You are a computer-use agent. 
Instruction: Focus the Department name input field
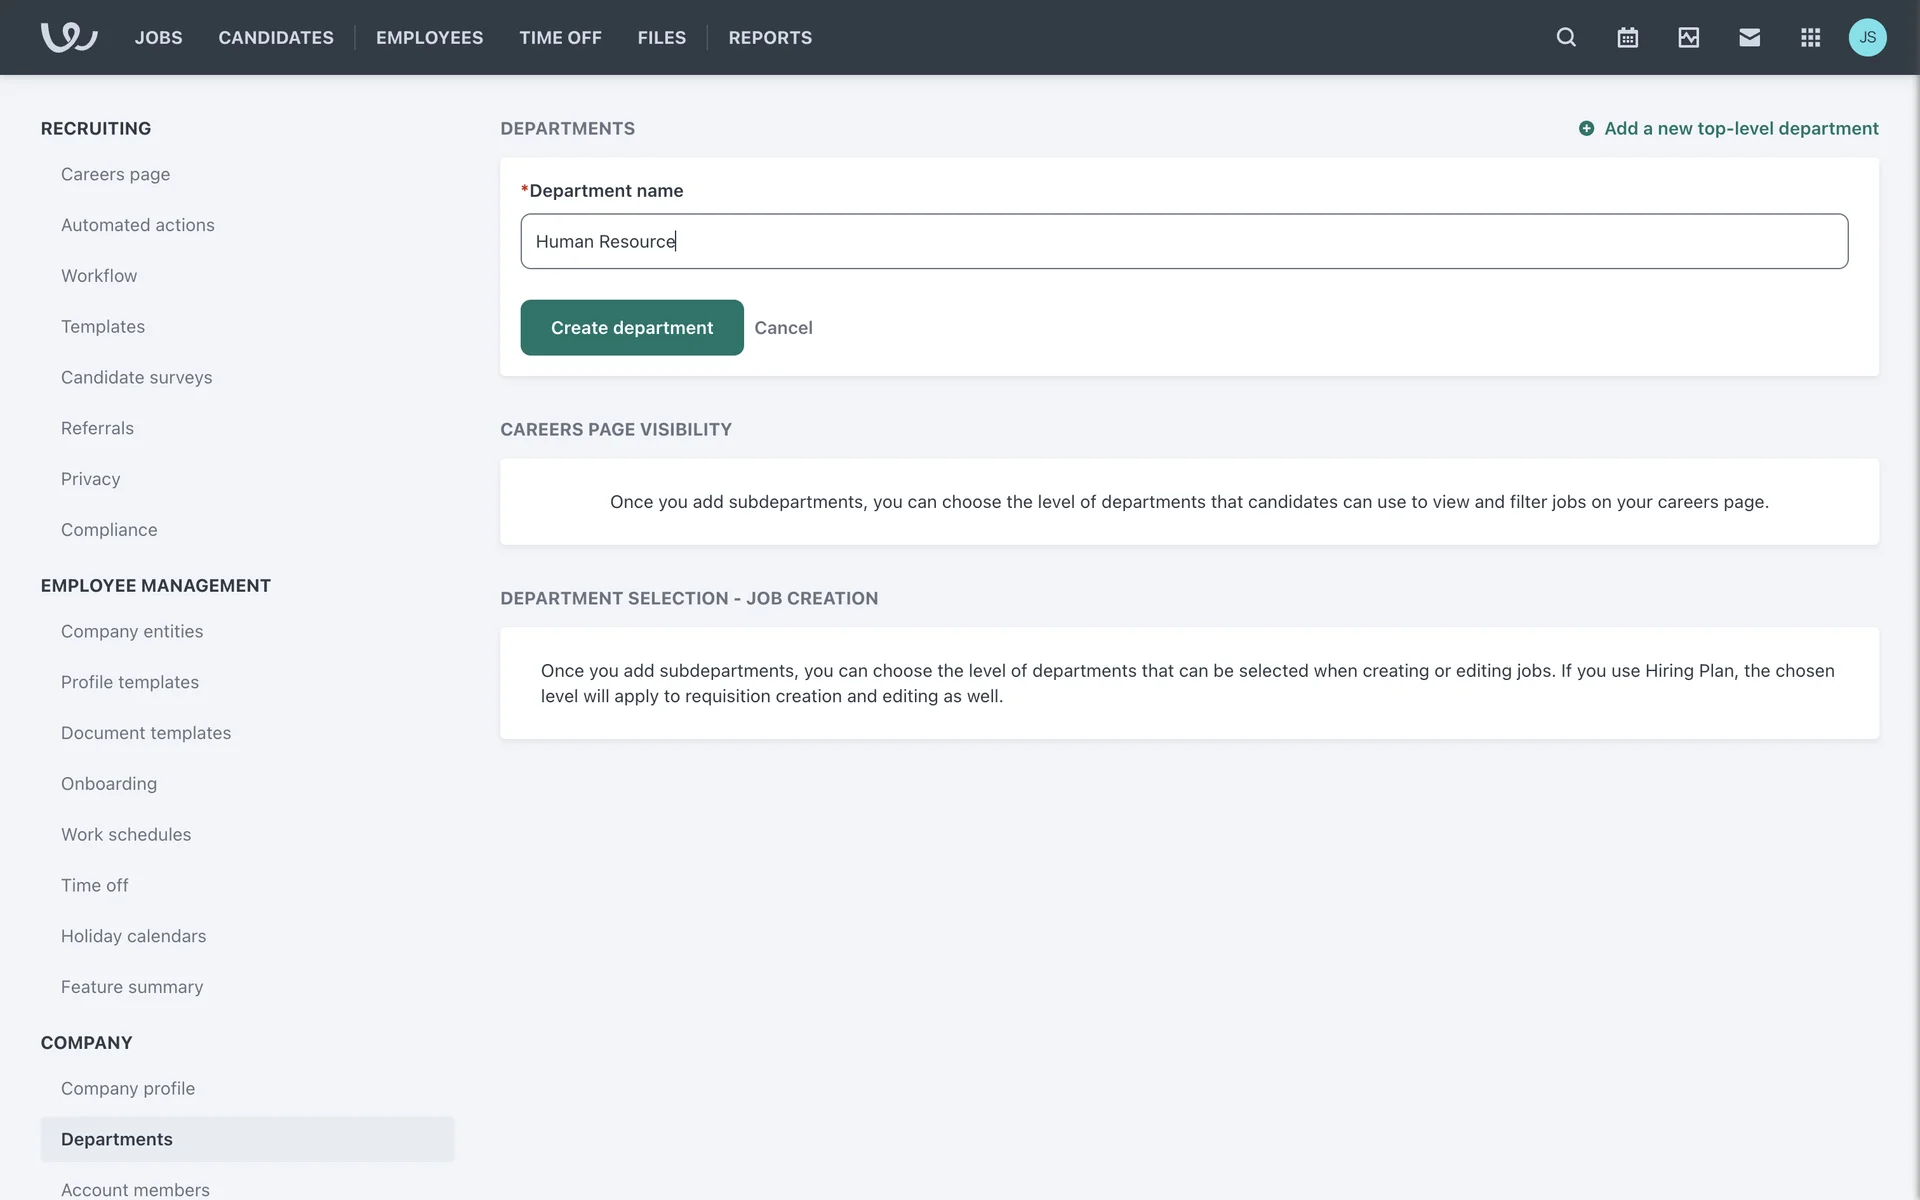click(1183, 241)
